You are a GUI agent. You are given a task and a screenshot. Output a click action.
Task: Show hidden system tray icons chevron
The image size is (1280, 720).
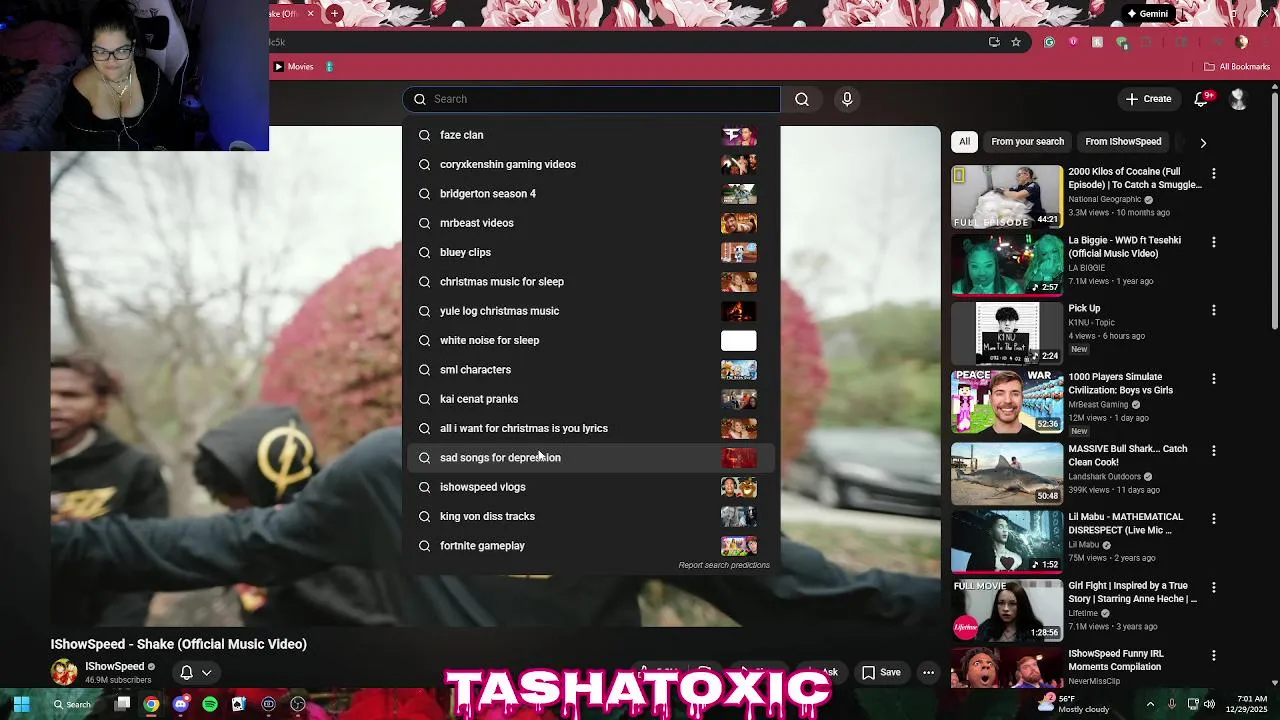point(1150,704)
